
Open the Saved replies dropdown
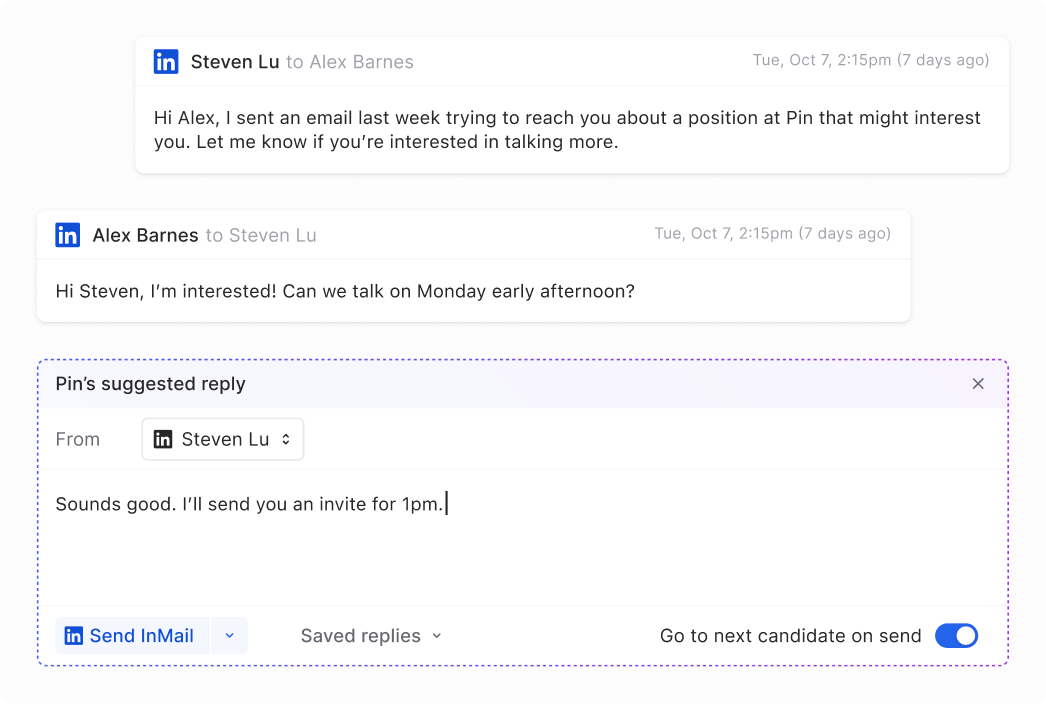click(x=371, y=636)
